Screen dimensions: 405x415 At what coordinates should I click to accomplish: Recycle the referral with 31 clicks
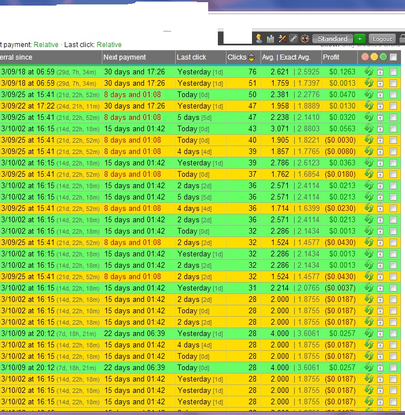369,288
